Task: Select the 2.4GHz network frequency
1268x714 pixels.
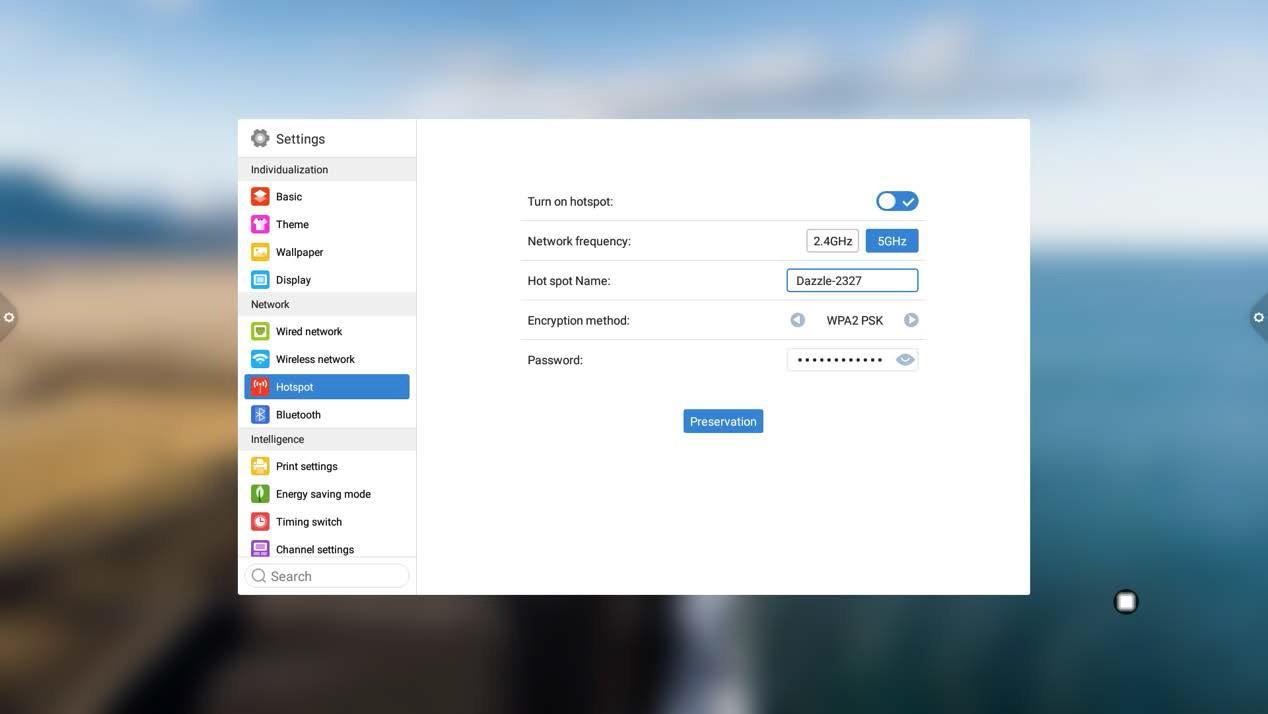Action: tap(832, 241)
